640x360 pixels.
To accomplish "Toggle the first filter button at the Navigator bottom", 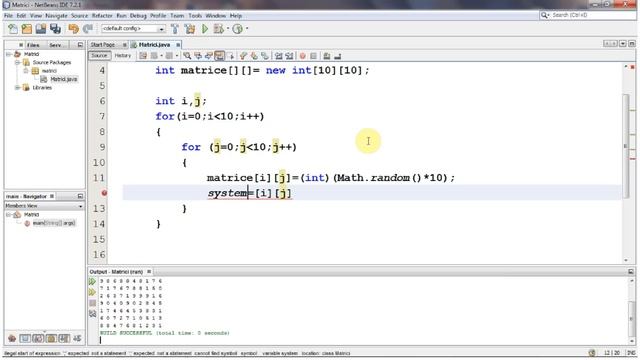I will [12, 338].
